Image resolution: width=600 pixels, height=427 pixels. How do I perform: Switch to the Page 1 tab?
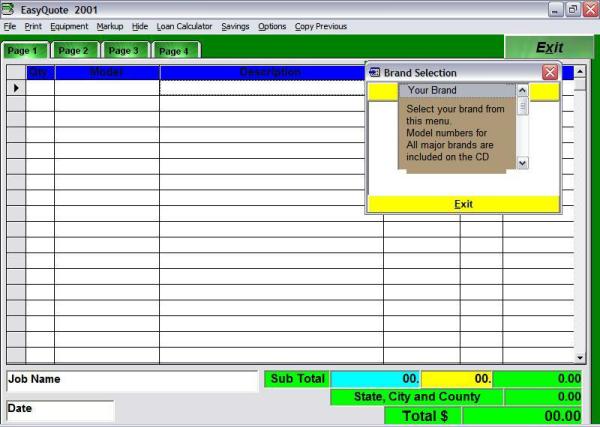[x=25, y=51]
